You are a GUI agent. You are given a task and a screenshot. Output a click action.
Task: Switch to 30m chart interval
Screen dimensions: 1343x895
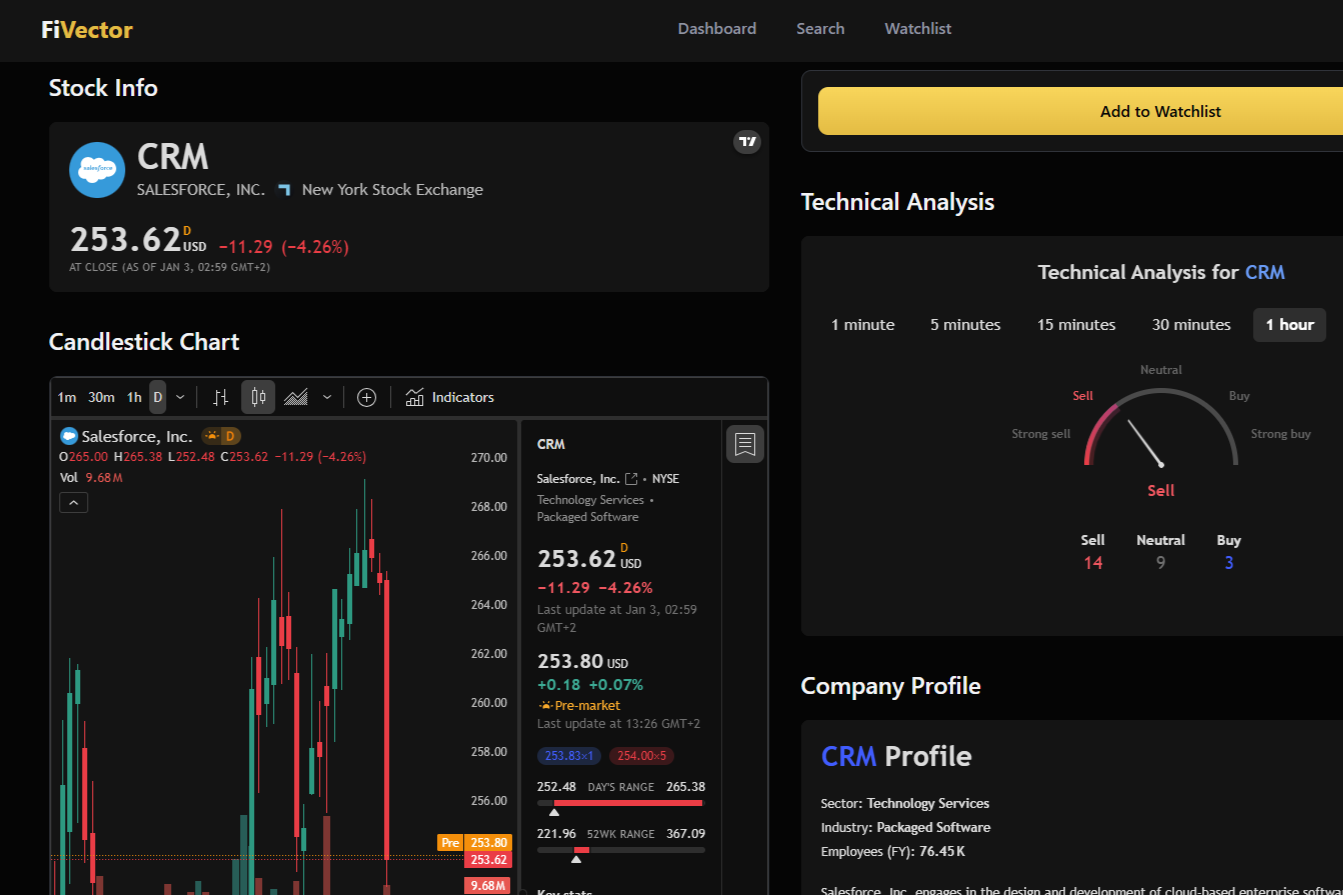coord(101,397)
